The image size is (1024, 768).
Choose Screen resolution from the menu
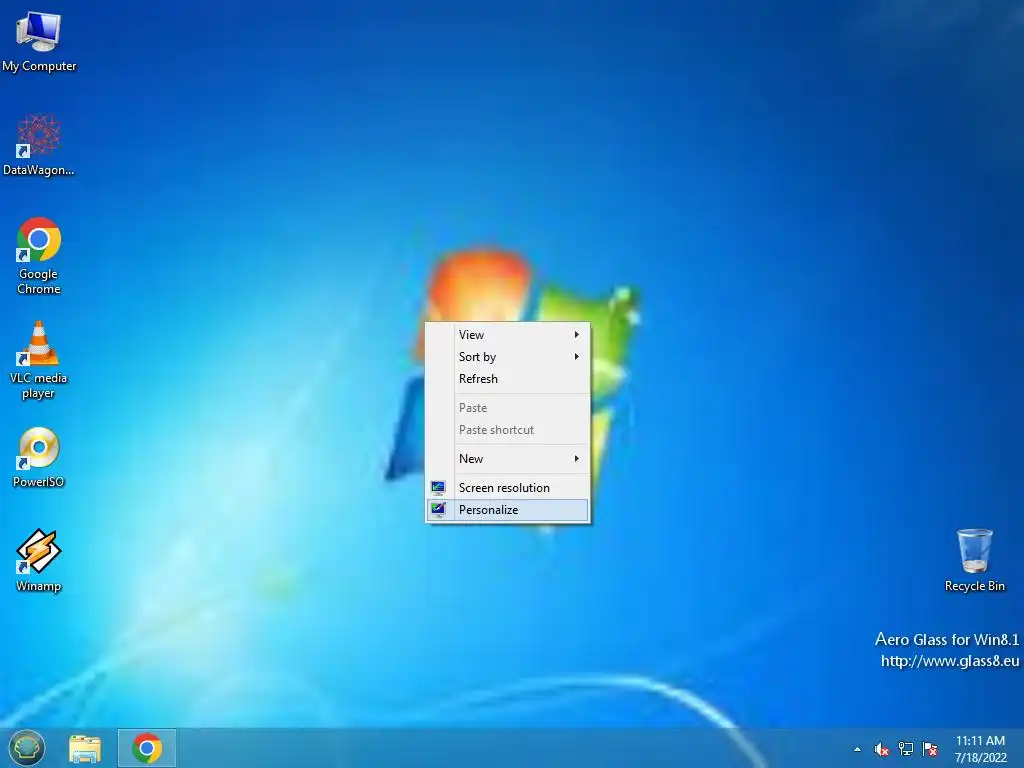508,488
